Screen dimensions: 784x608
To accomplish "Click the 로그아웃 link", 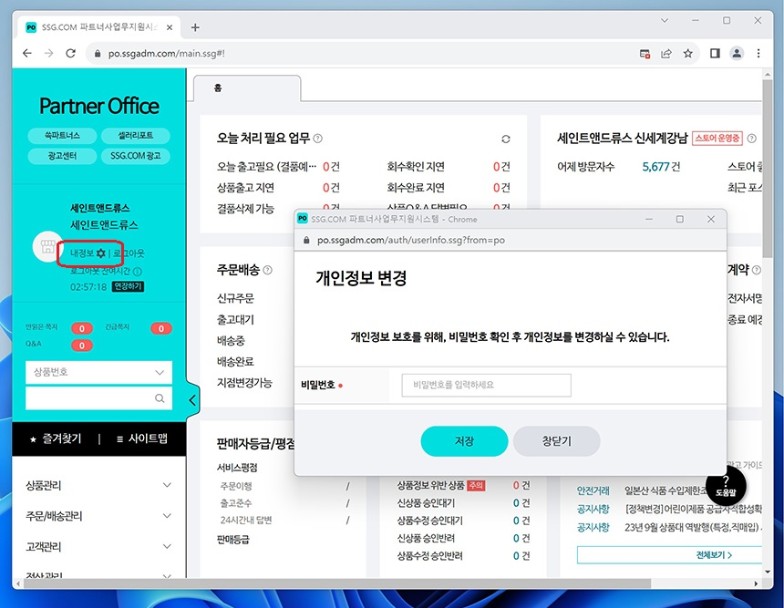I will click(x=128, y=254).
